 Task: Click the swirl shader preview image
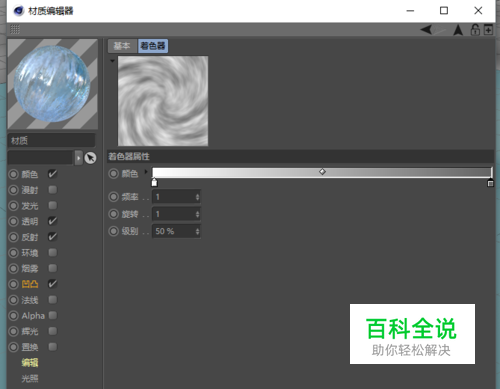163,101
